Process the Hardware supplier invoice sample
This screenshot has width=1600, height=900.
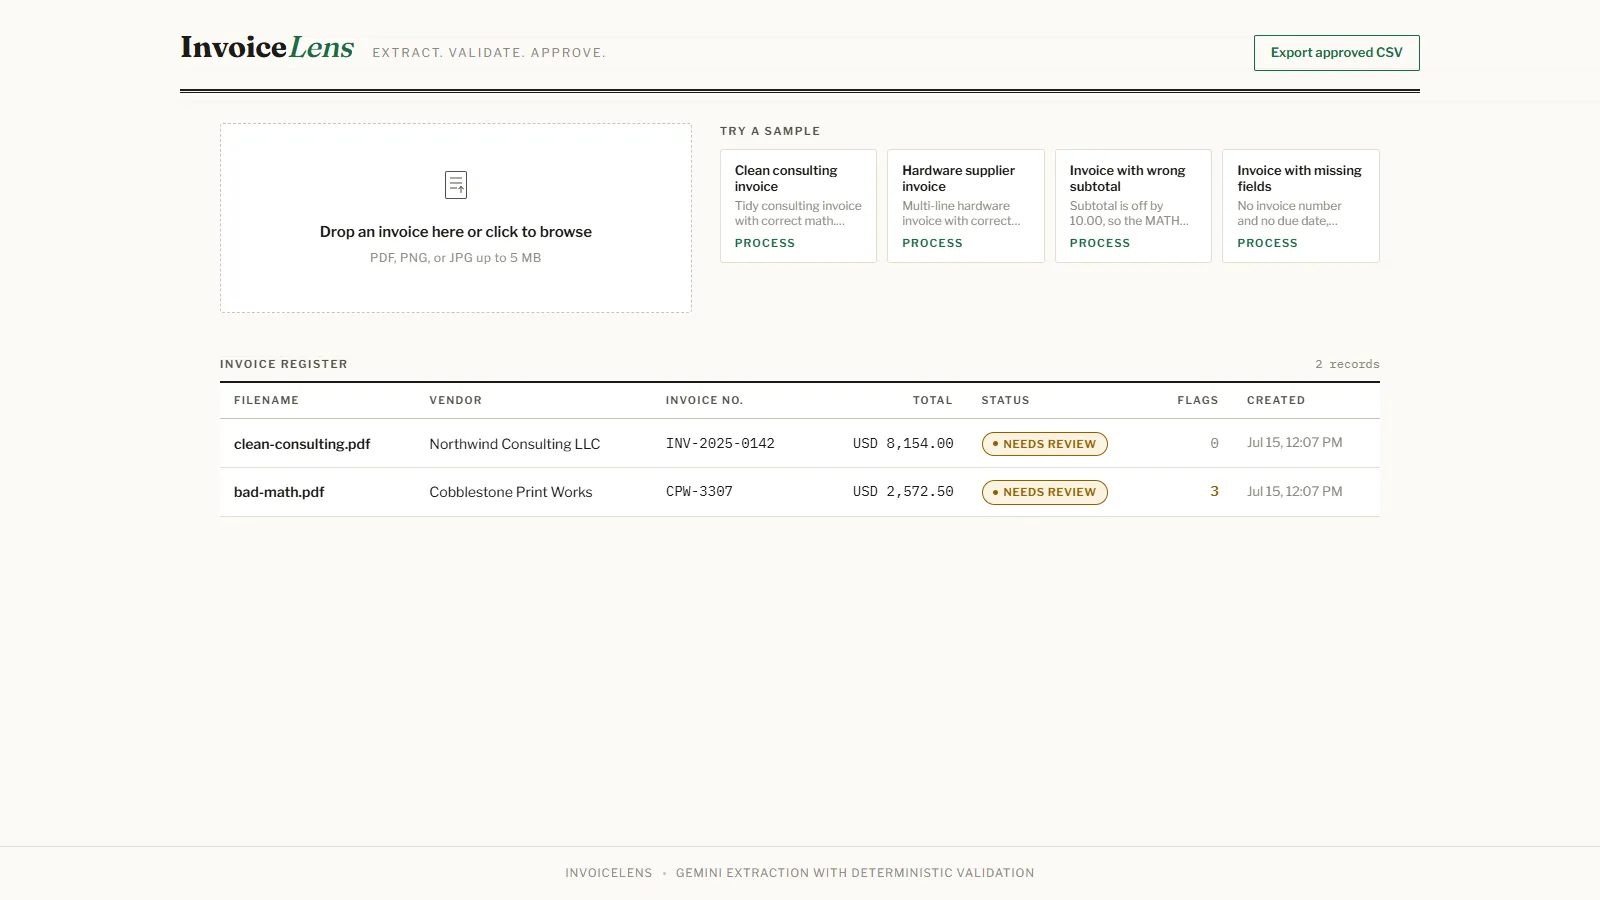coord(932,243)
